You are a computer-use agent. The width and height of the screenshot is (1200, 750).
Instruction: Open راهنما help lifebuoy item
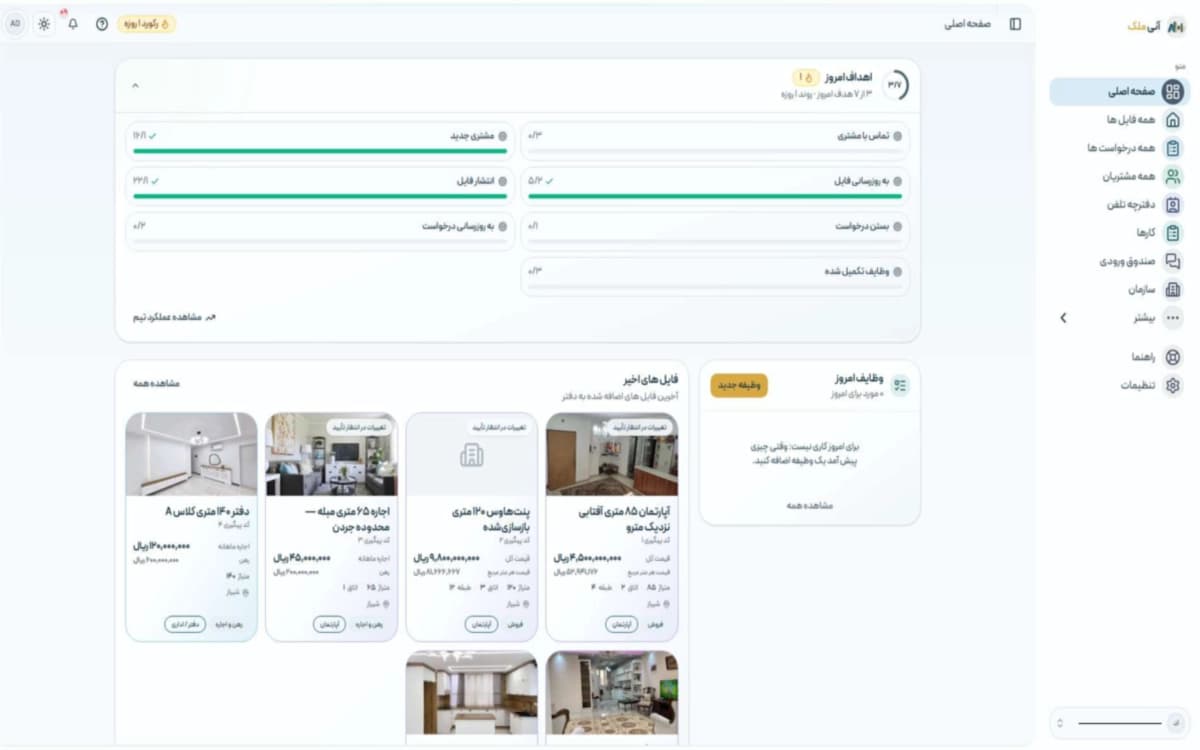click(1119, 357)
